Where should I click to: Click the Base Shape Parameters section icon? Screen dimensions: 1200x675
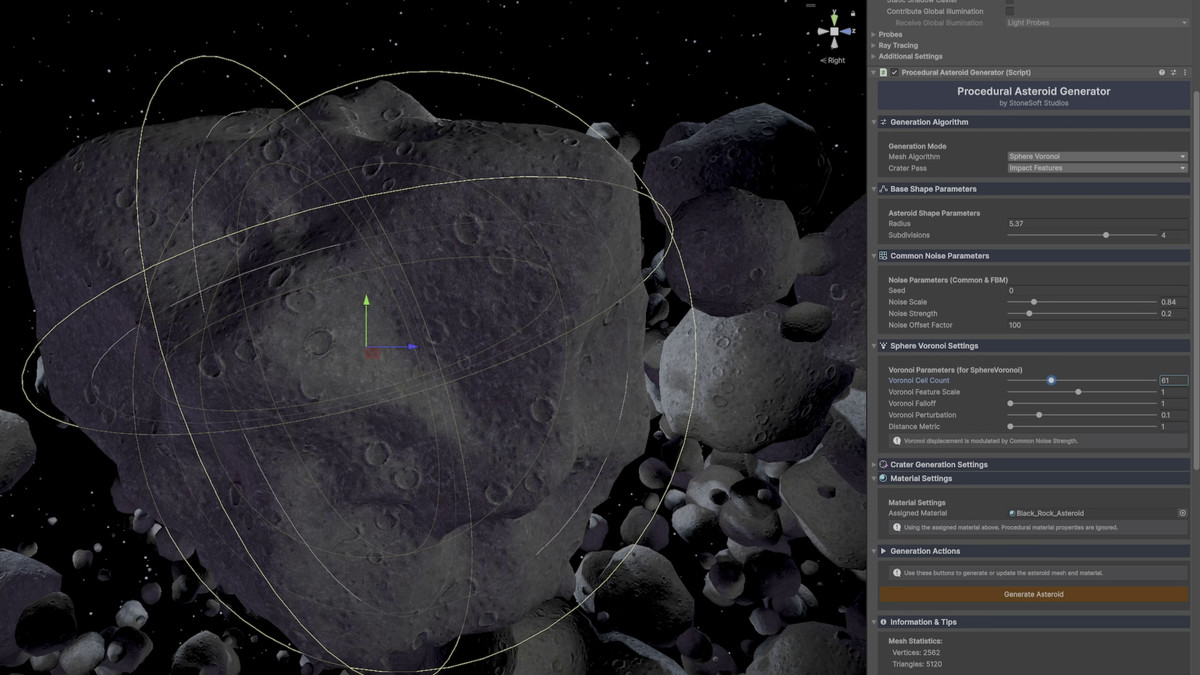(x=884, y=189)
